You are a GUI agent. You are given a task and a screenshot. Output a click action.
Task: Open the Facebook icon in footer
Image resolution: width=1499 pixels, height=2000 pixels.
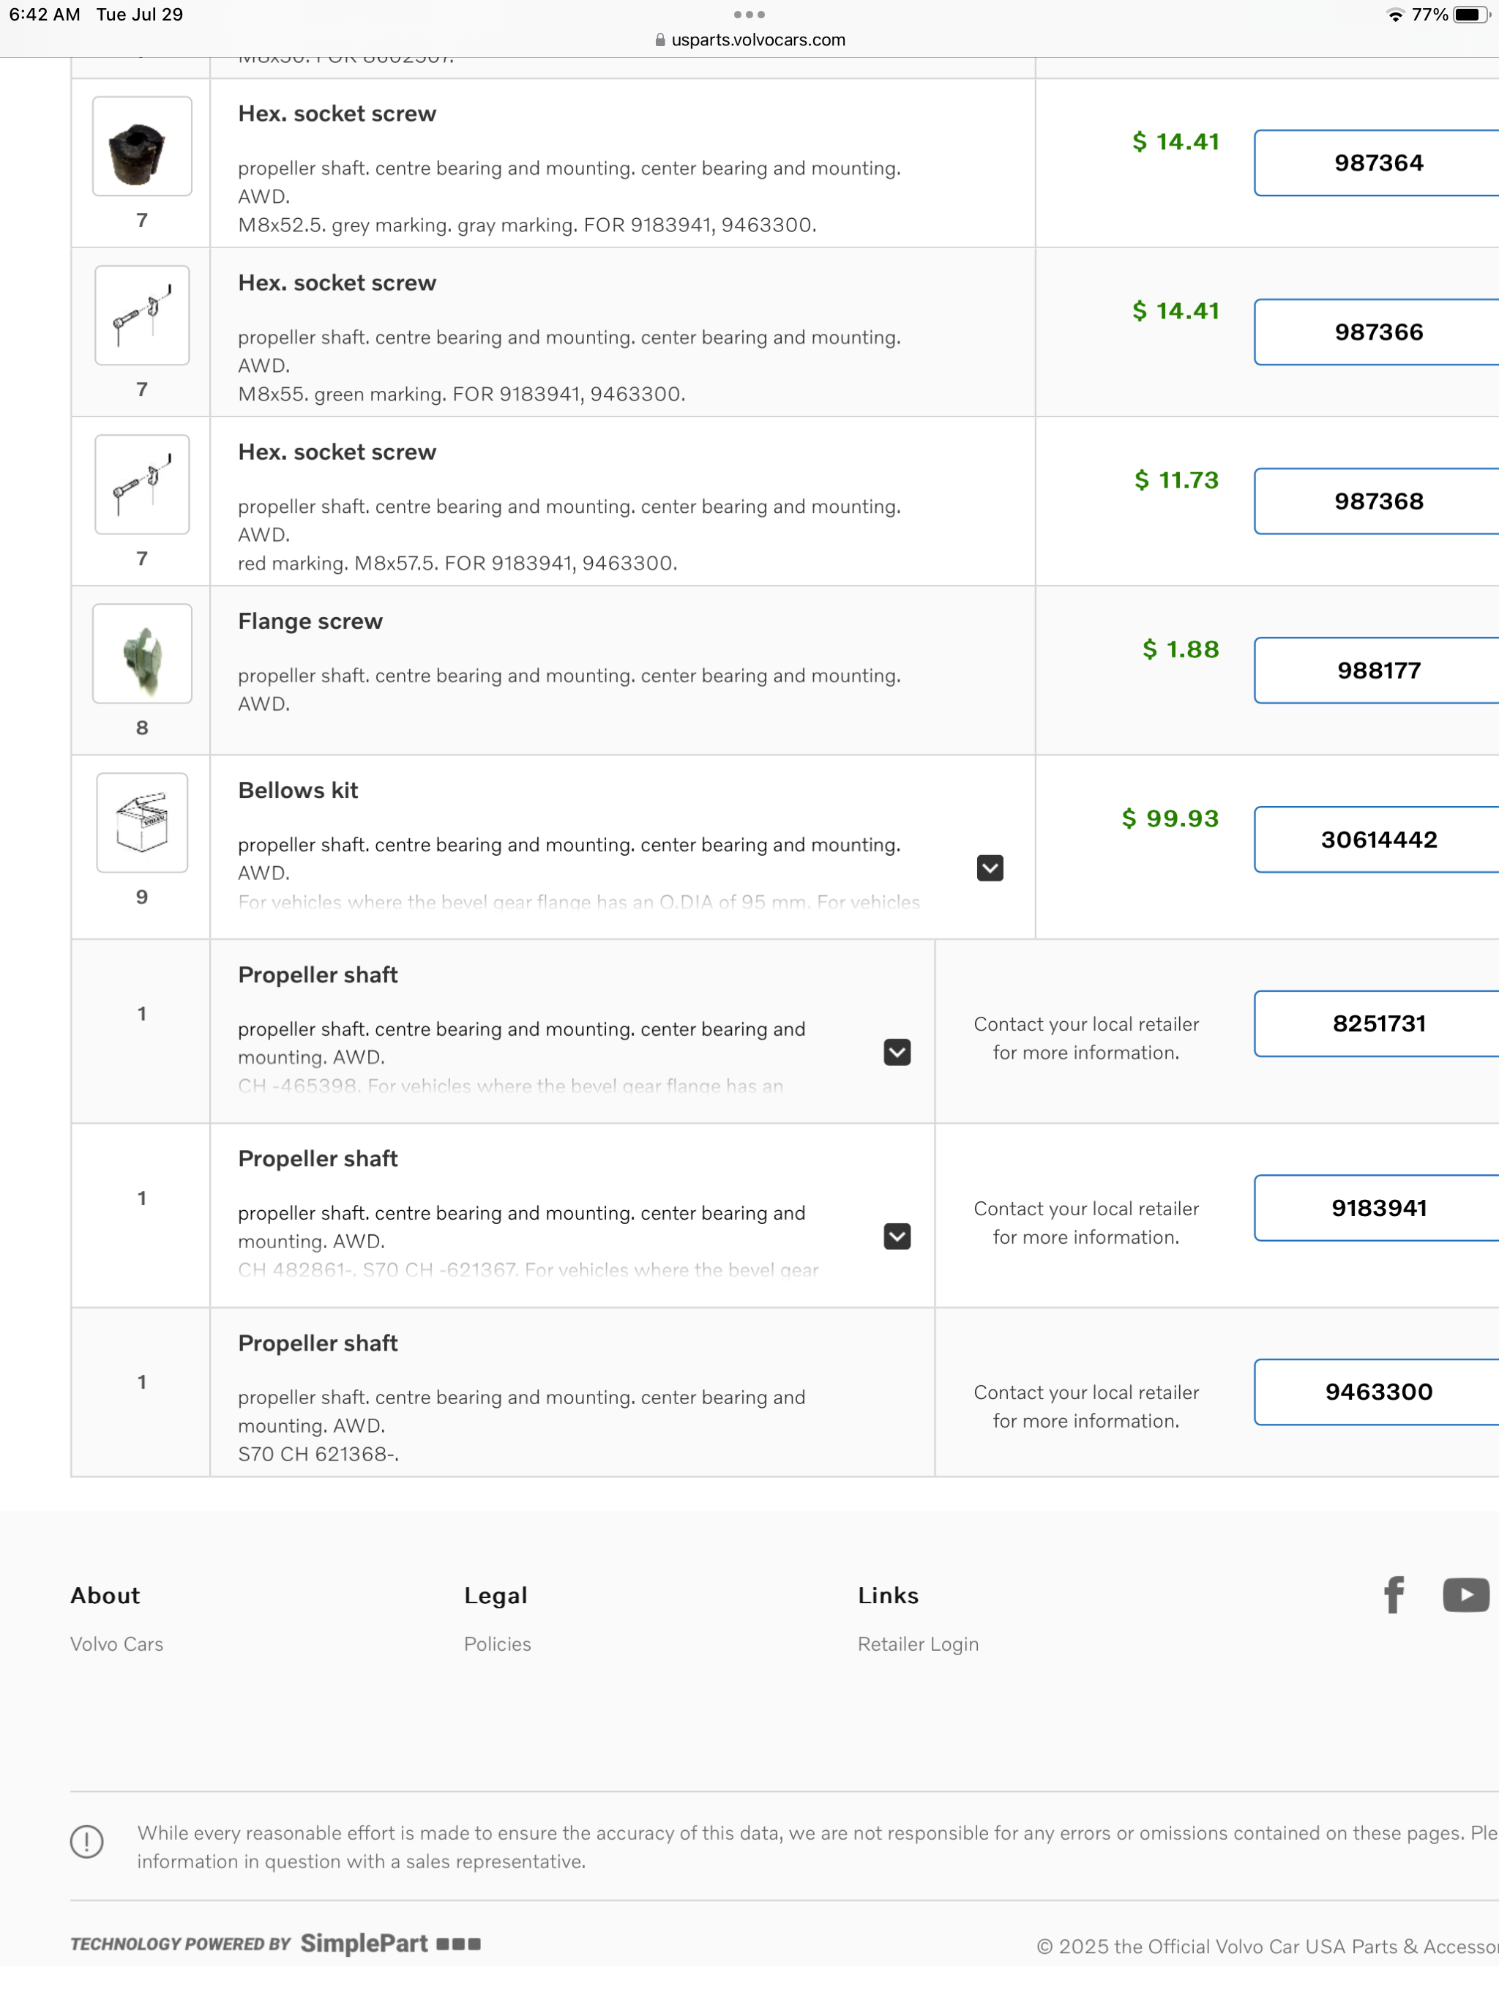click(1393, 1594)
